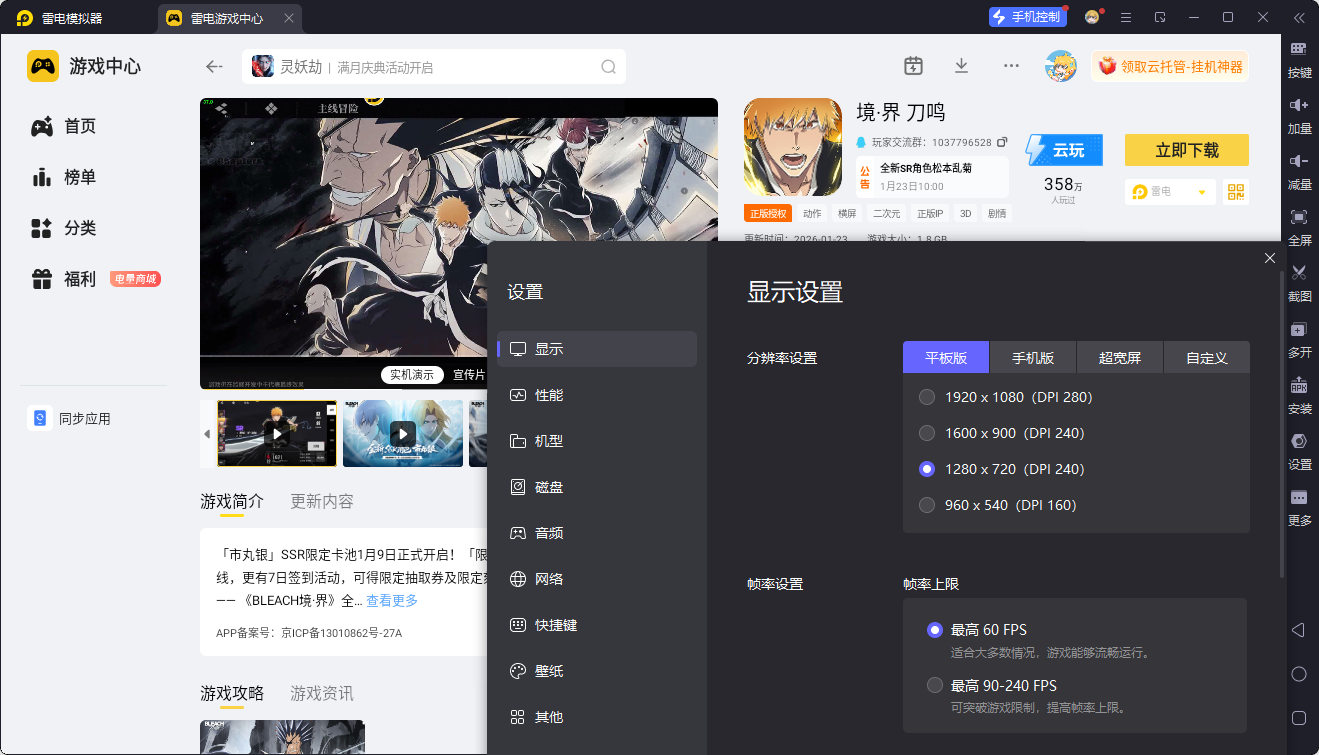1319x755 pixels.
Task: Click the search field showing 灵妖劫
Action: coord(434,67)
